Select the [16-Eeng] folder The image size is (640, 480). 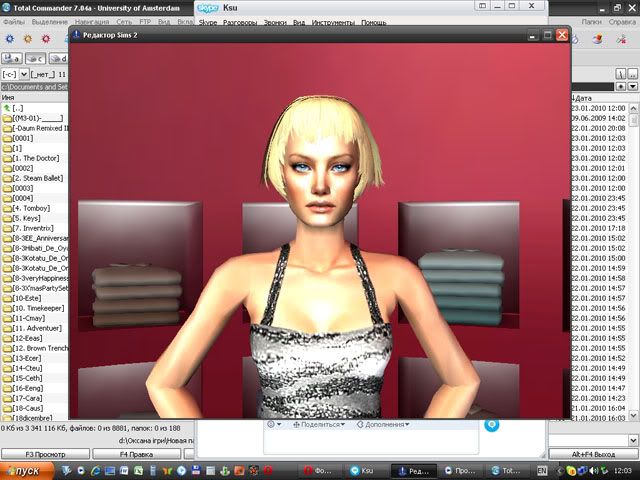point(23,388)
